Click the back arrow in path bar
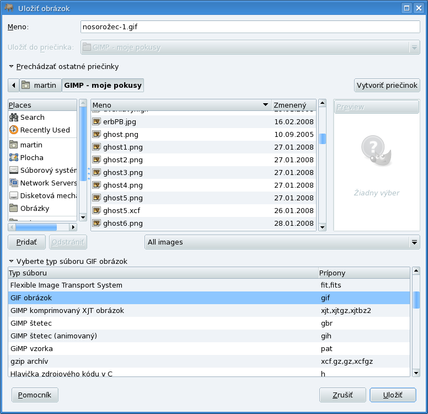This screenshot has width=428, height=414. coord(14,85)
